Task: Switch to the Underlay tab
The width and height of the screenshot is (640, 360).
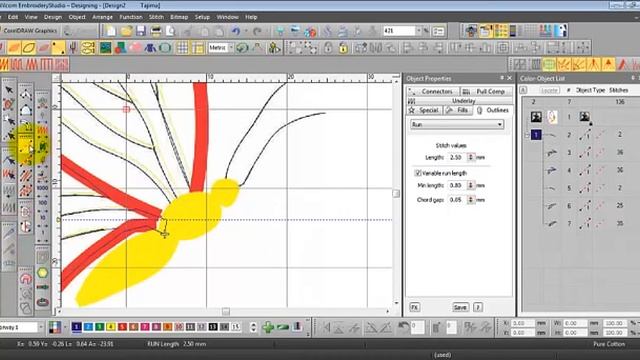Action: click(x=460, y=100)
